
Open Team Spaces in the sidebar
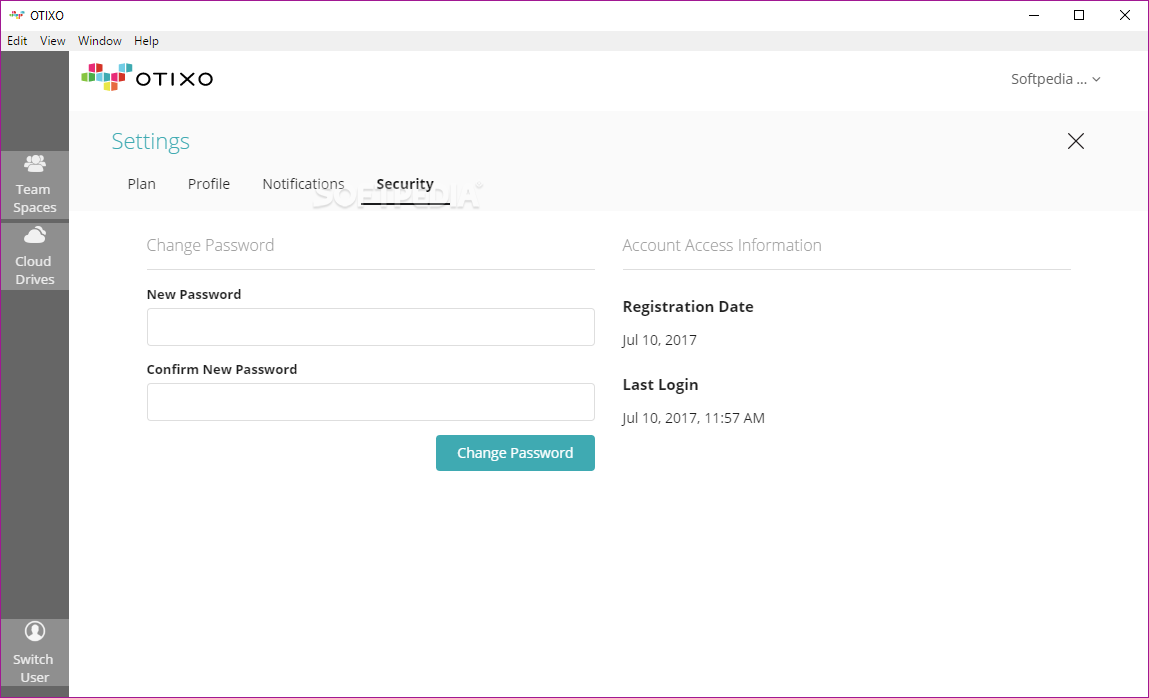coord(34,185)
